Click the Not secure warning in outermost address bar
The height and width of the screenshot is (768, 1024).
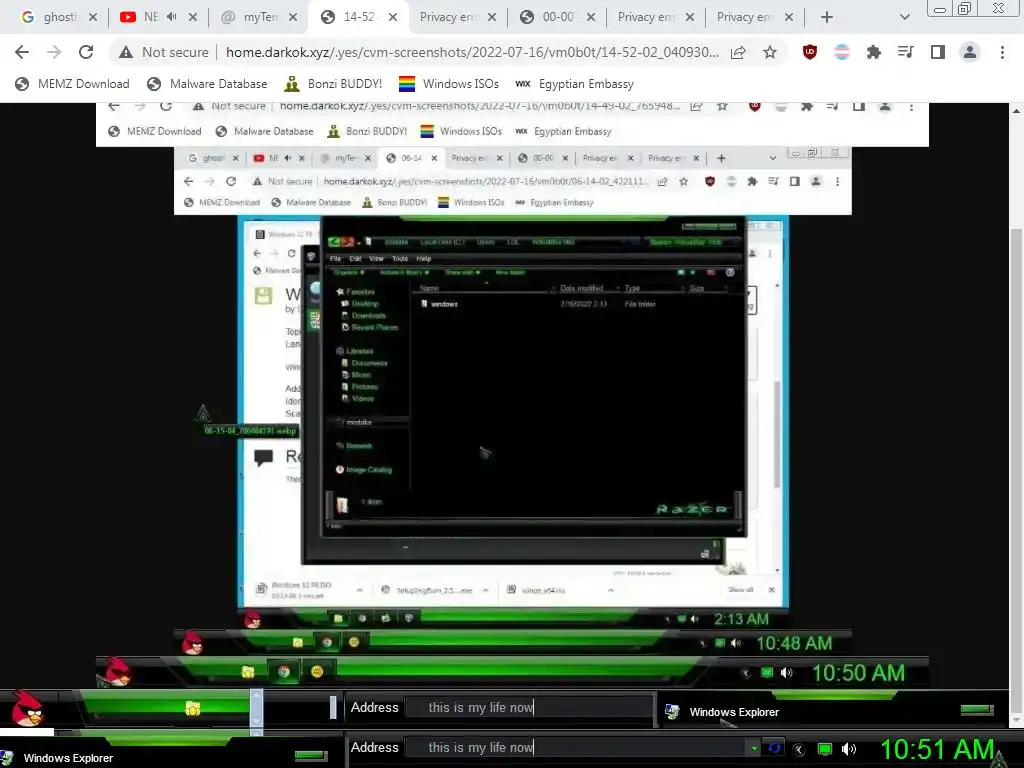(163, 52)
